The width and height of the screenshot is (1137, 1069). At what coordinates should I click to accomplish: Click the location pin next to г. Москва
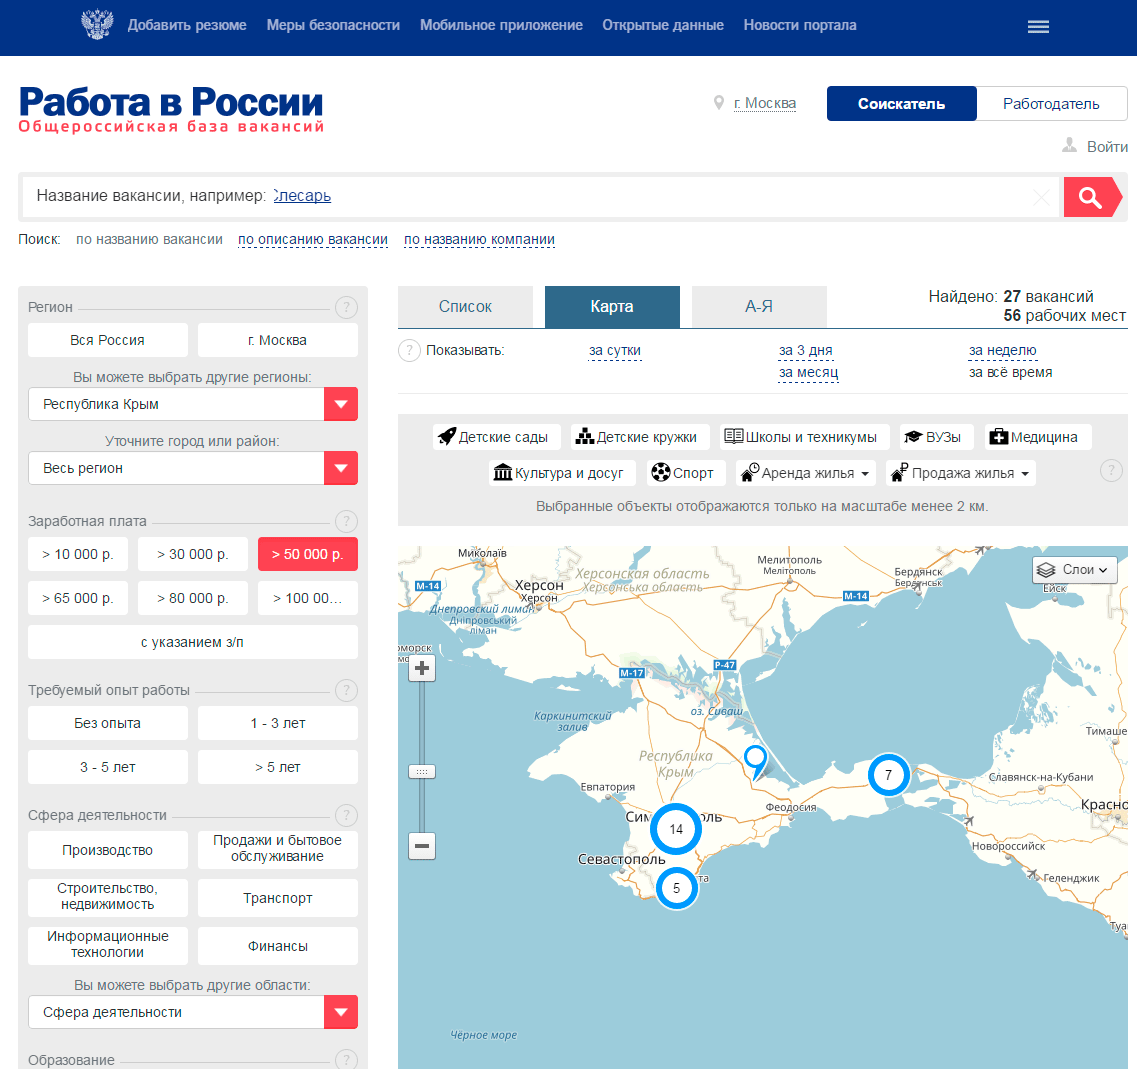click(719, 103)
